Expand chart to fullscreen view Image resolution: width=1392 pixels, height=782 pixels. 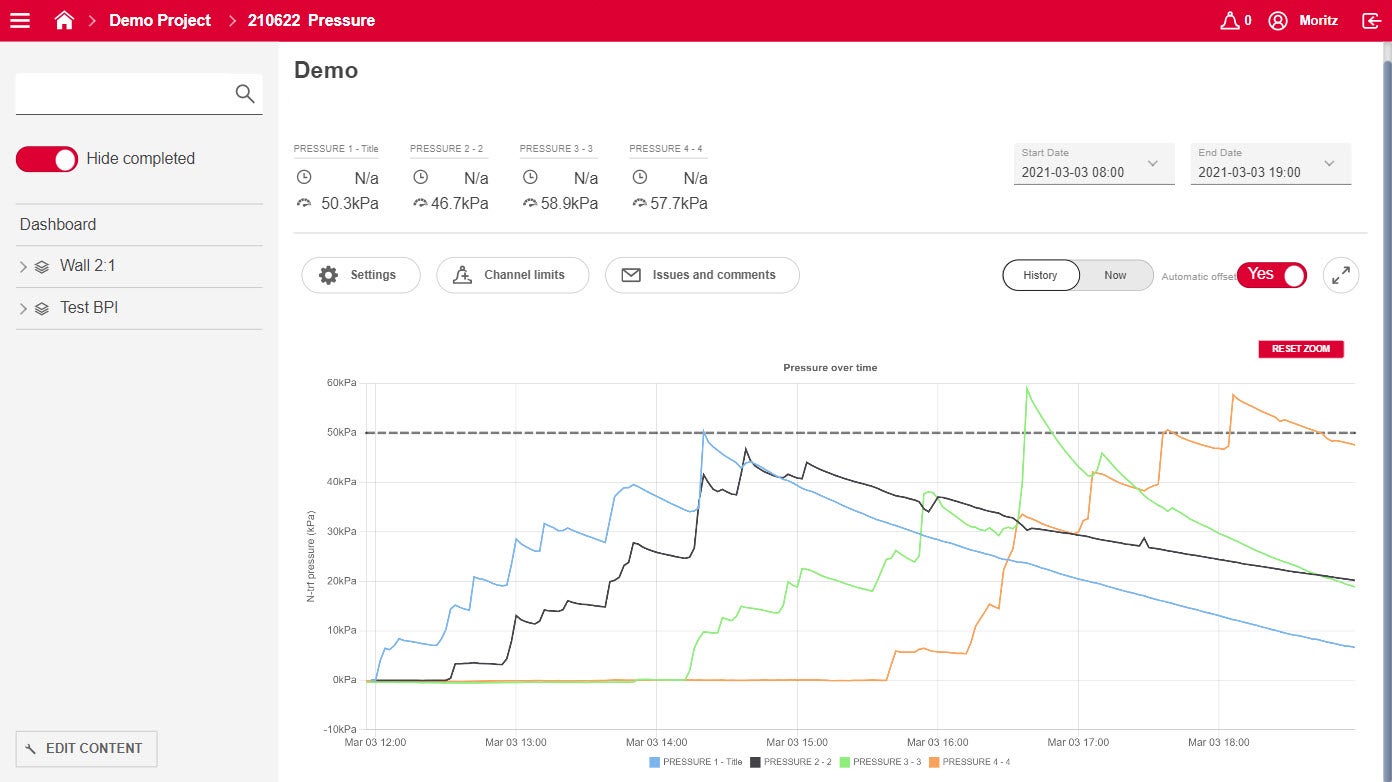pos(1340,275)
